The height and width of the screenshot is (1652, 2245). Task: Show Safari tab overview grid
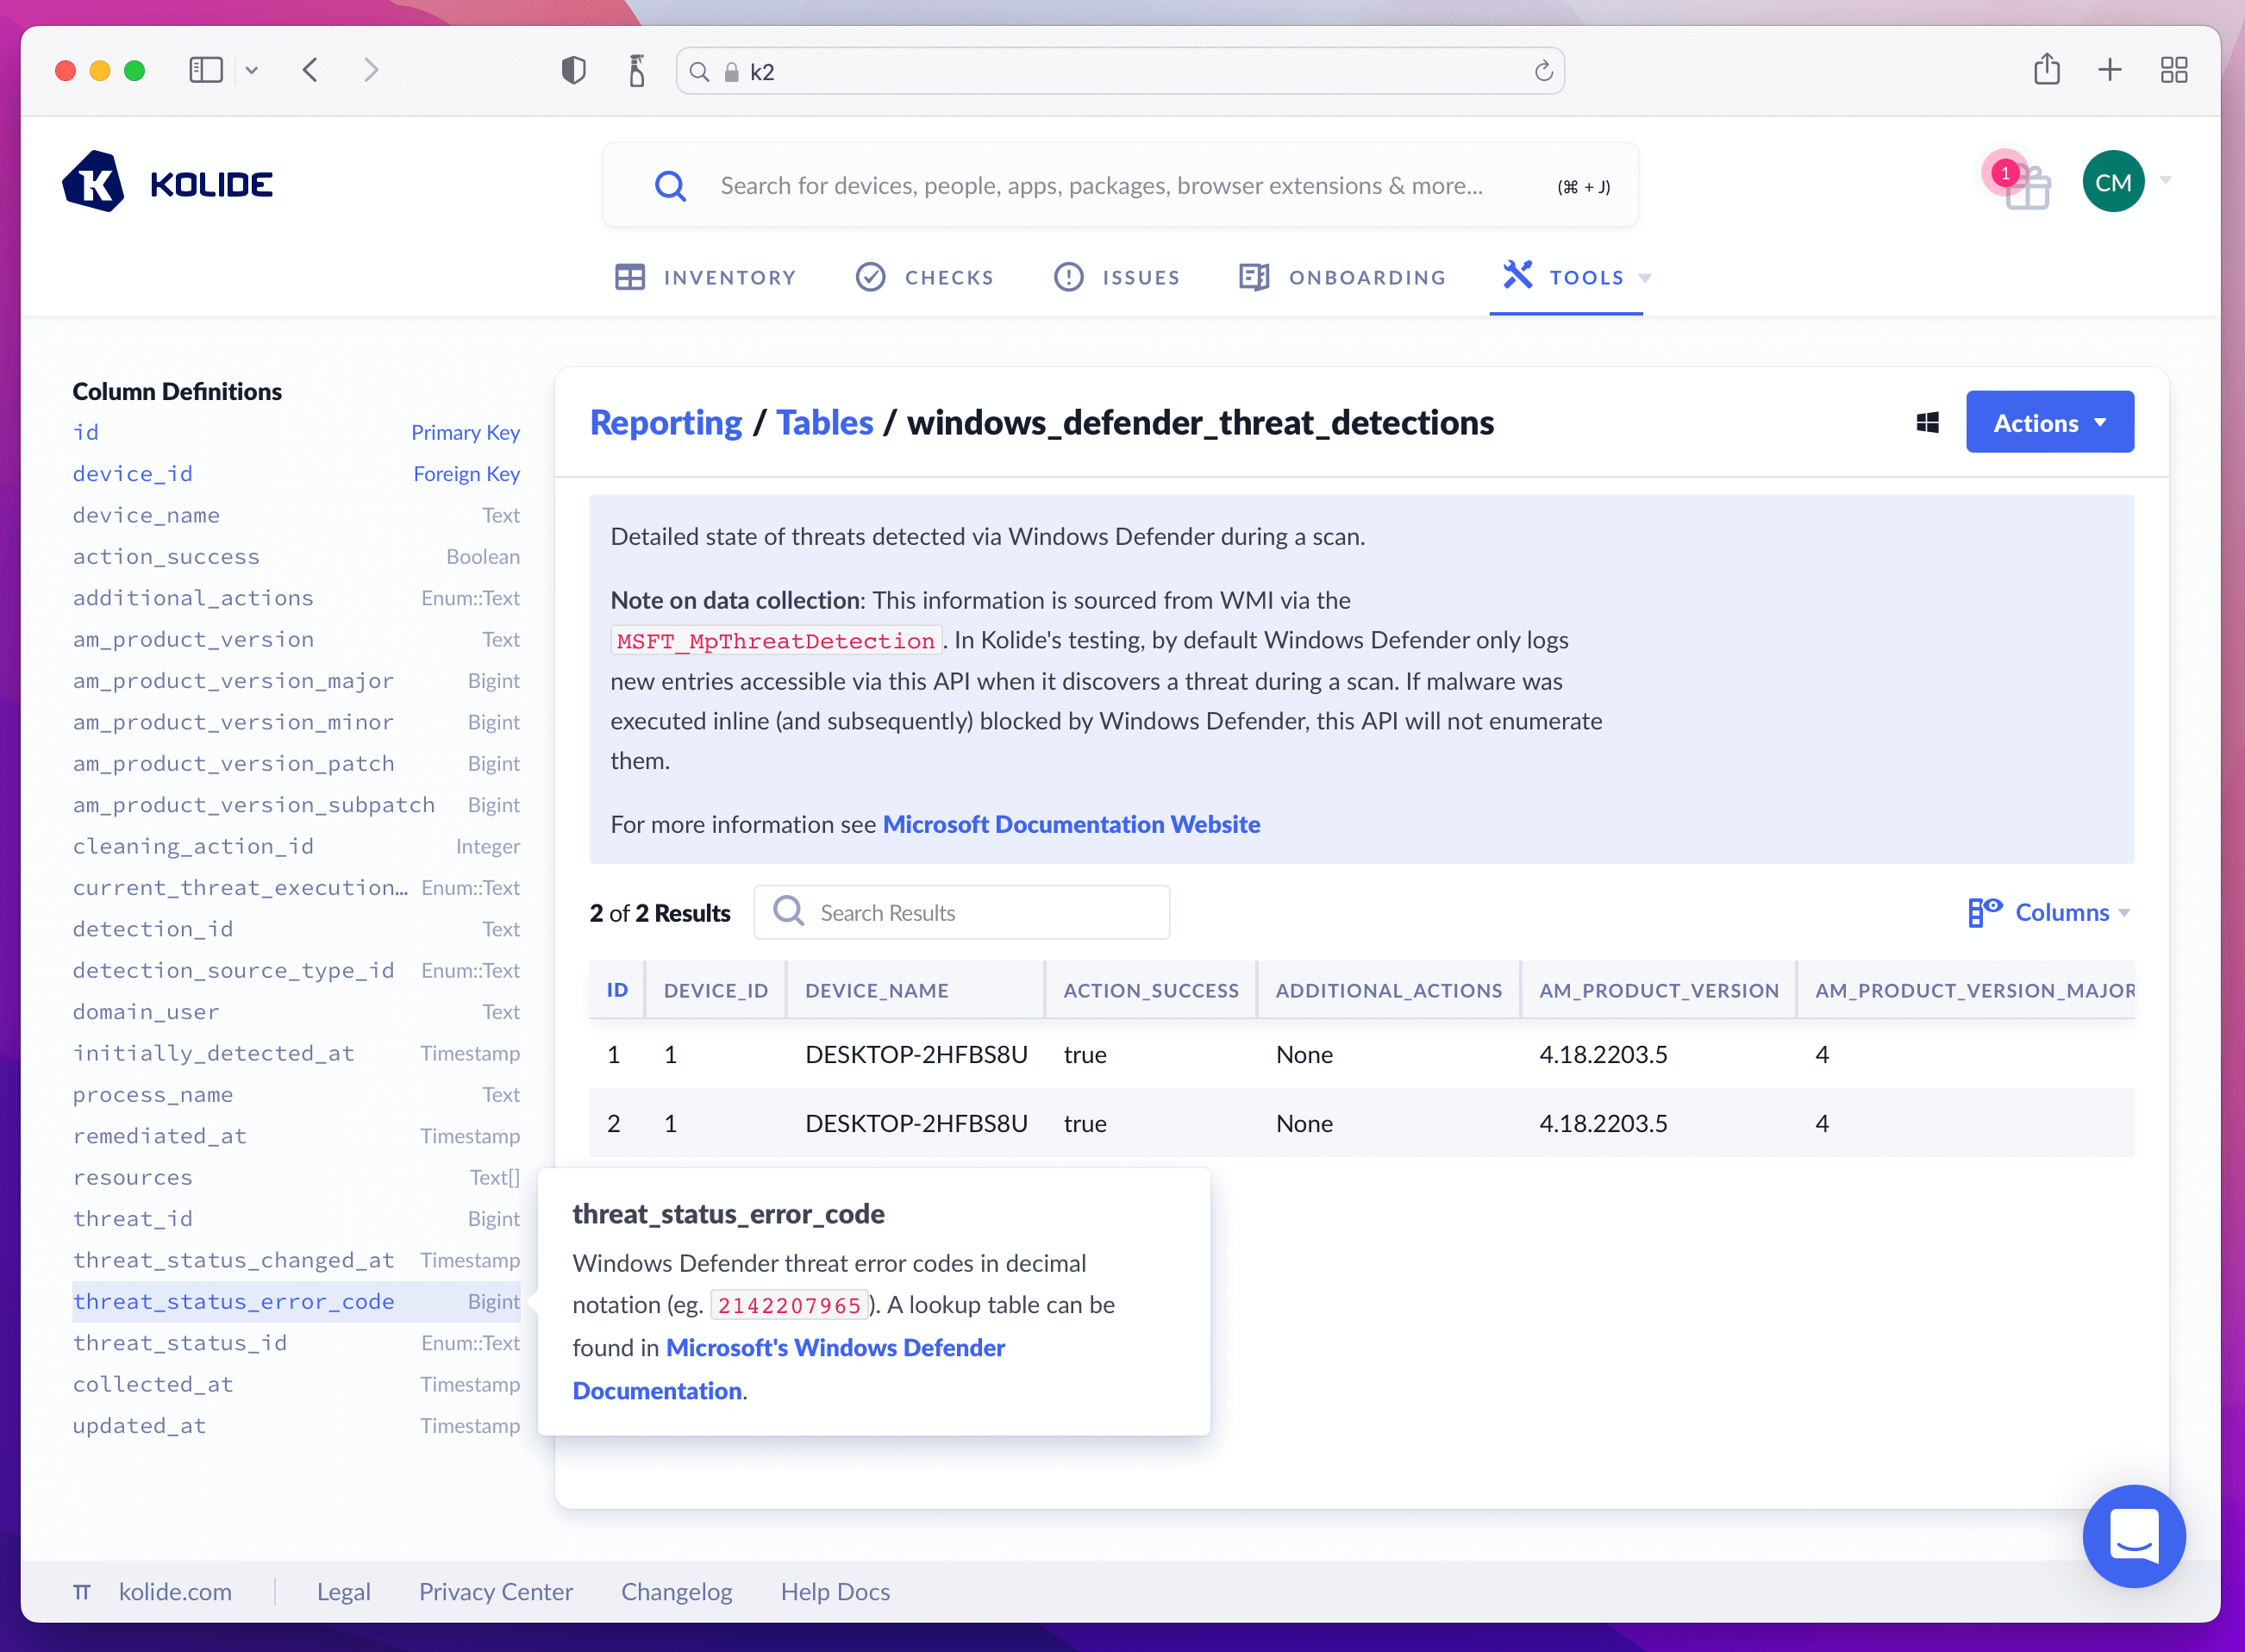pyautogui.click(x=2173, y=70)
